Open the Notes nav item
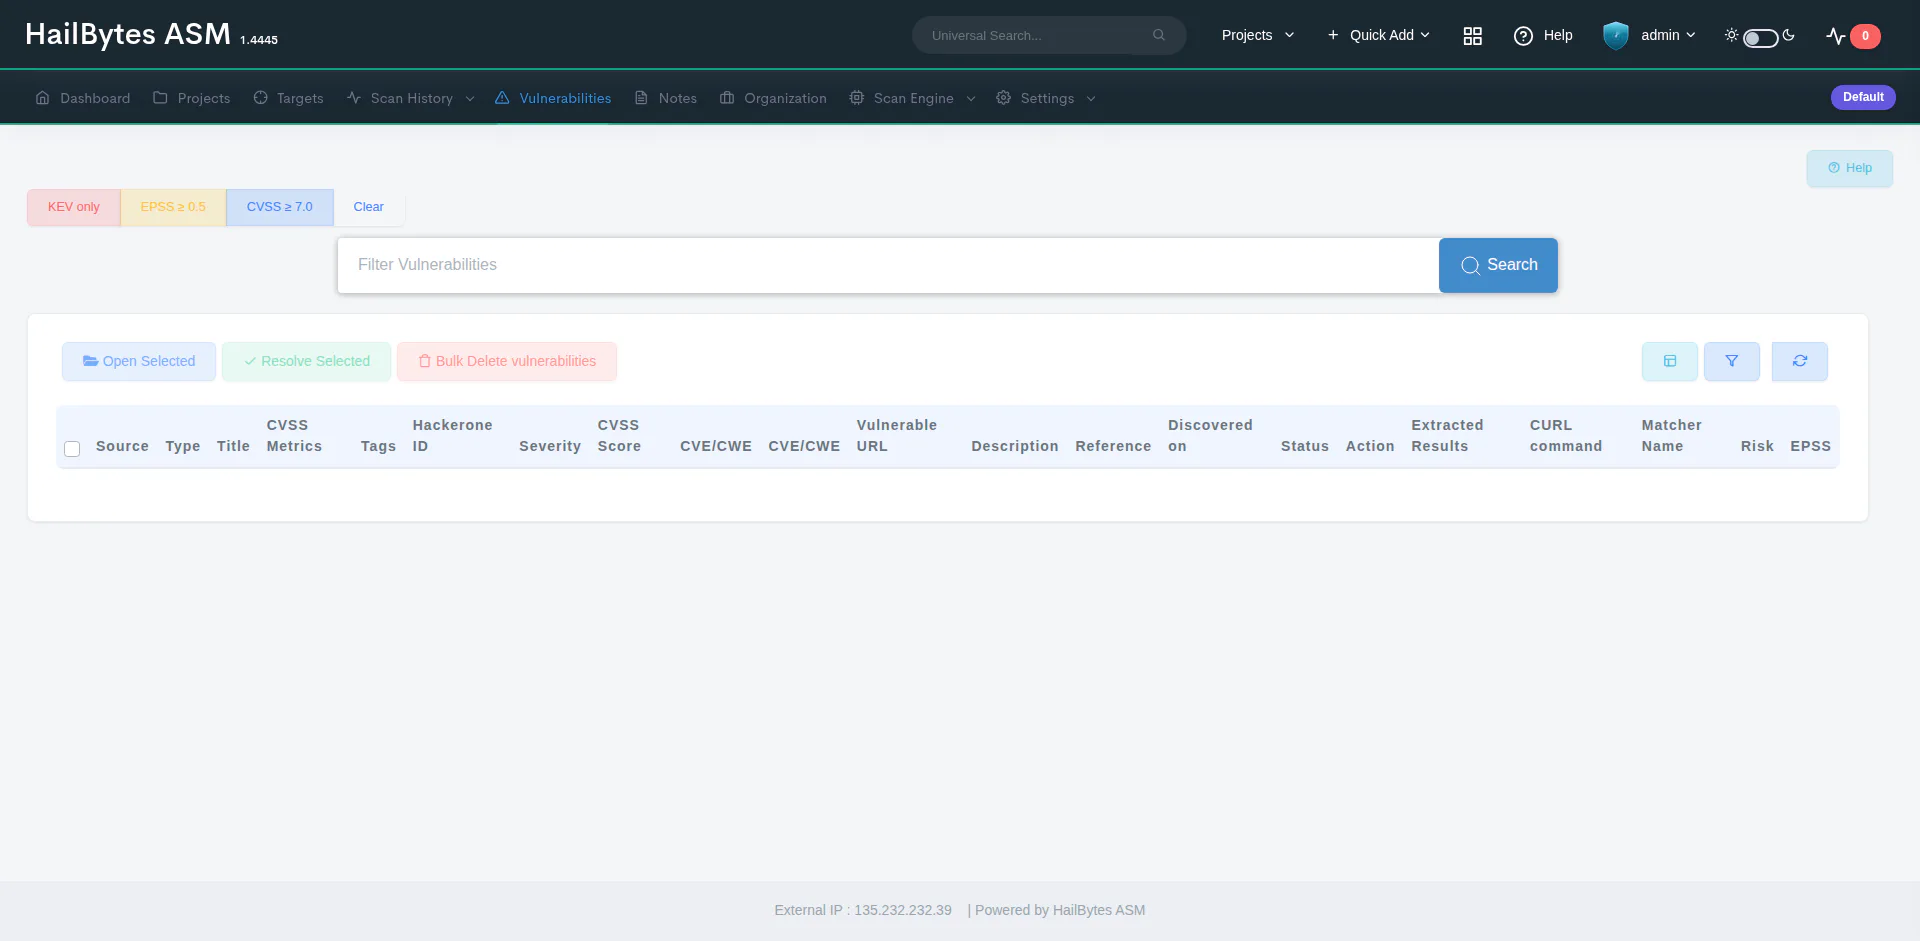This screenshot has height=941, width=1920. click(x=666, y=98)
